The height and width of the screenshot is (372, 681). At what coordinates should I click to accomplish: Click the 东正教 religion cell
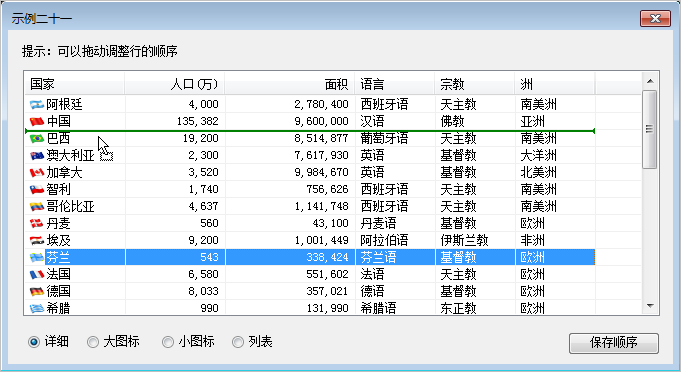click(x=459, y=308)
